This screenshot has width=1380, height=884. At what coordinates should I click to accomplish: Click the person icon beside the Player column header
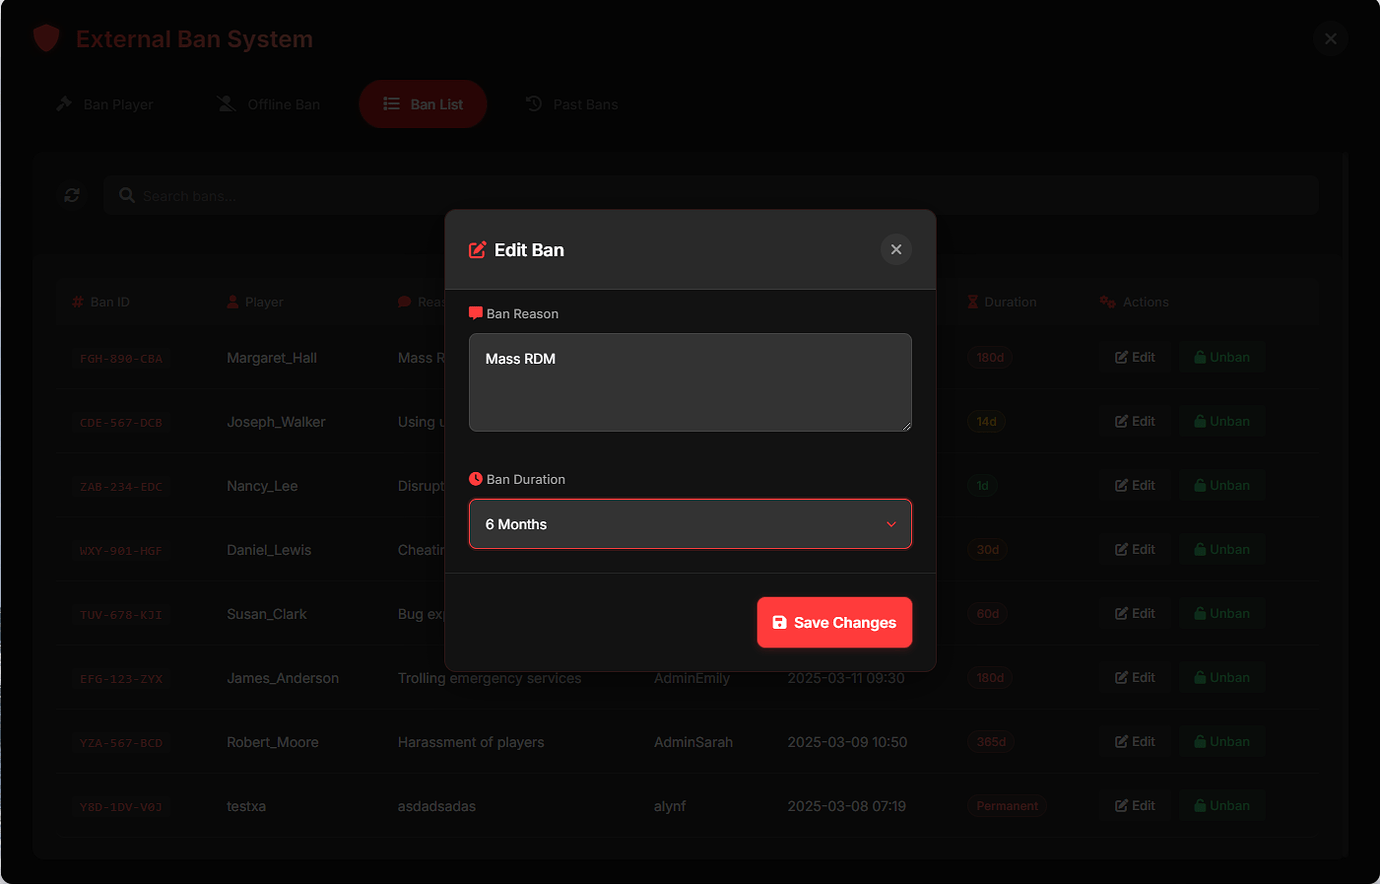230,301
